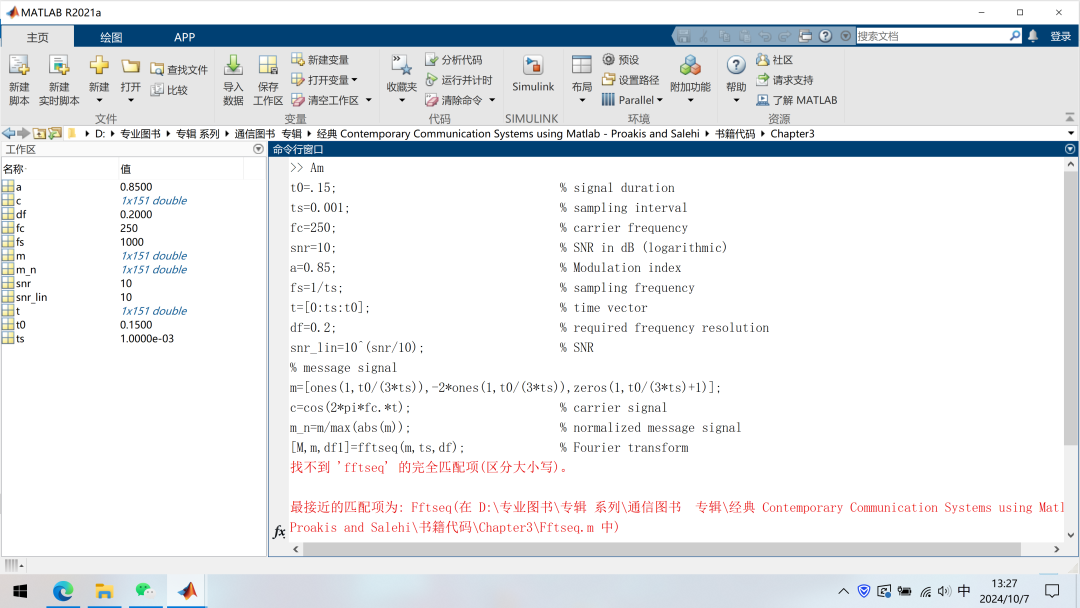Click 分析代码 (Analyze Code)
This screenshot has width=1080, height=608.
[453, 60]
